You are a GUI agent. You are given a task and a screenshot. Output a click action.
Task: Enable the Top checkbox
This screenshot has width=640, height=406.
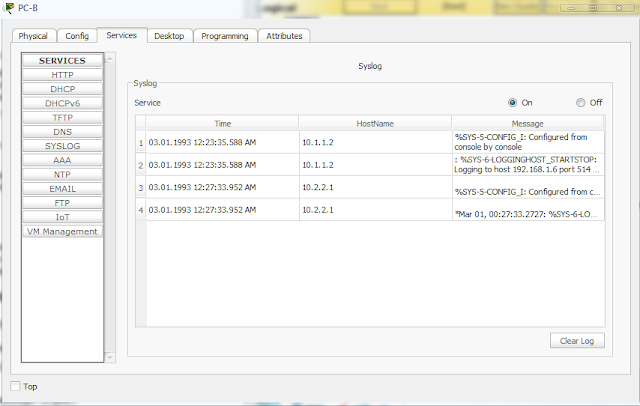[15, 386]
